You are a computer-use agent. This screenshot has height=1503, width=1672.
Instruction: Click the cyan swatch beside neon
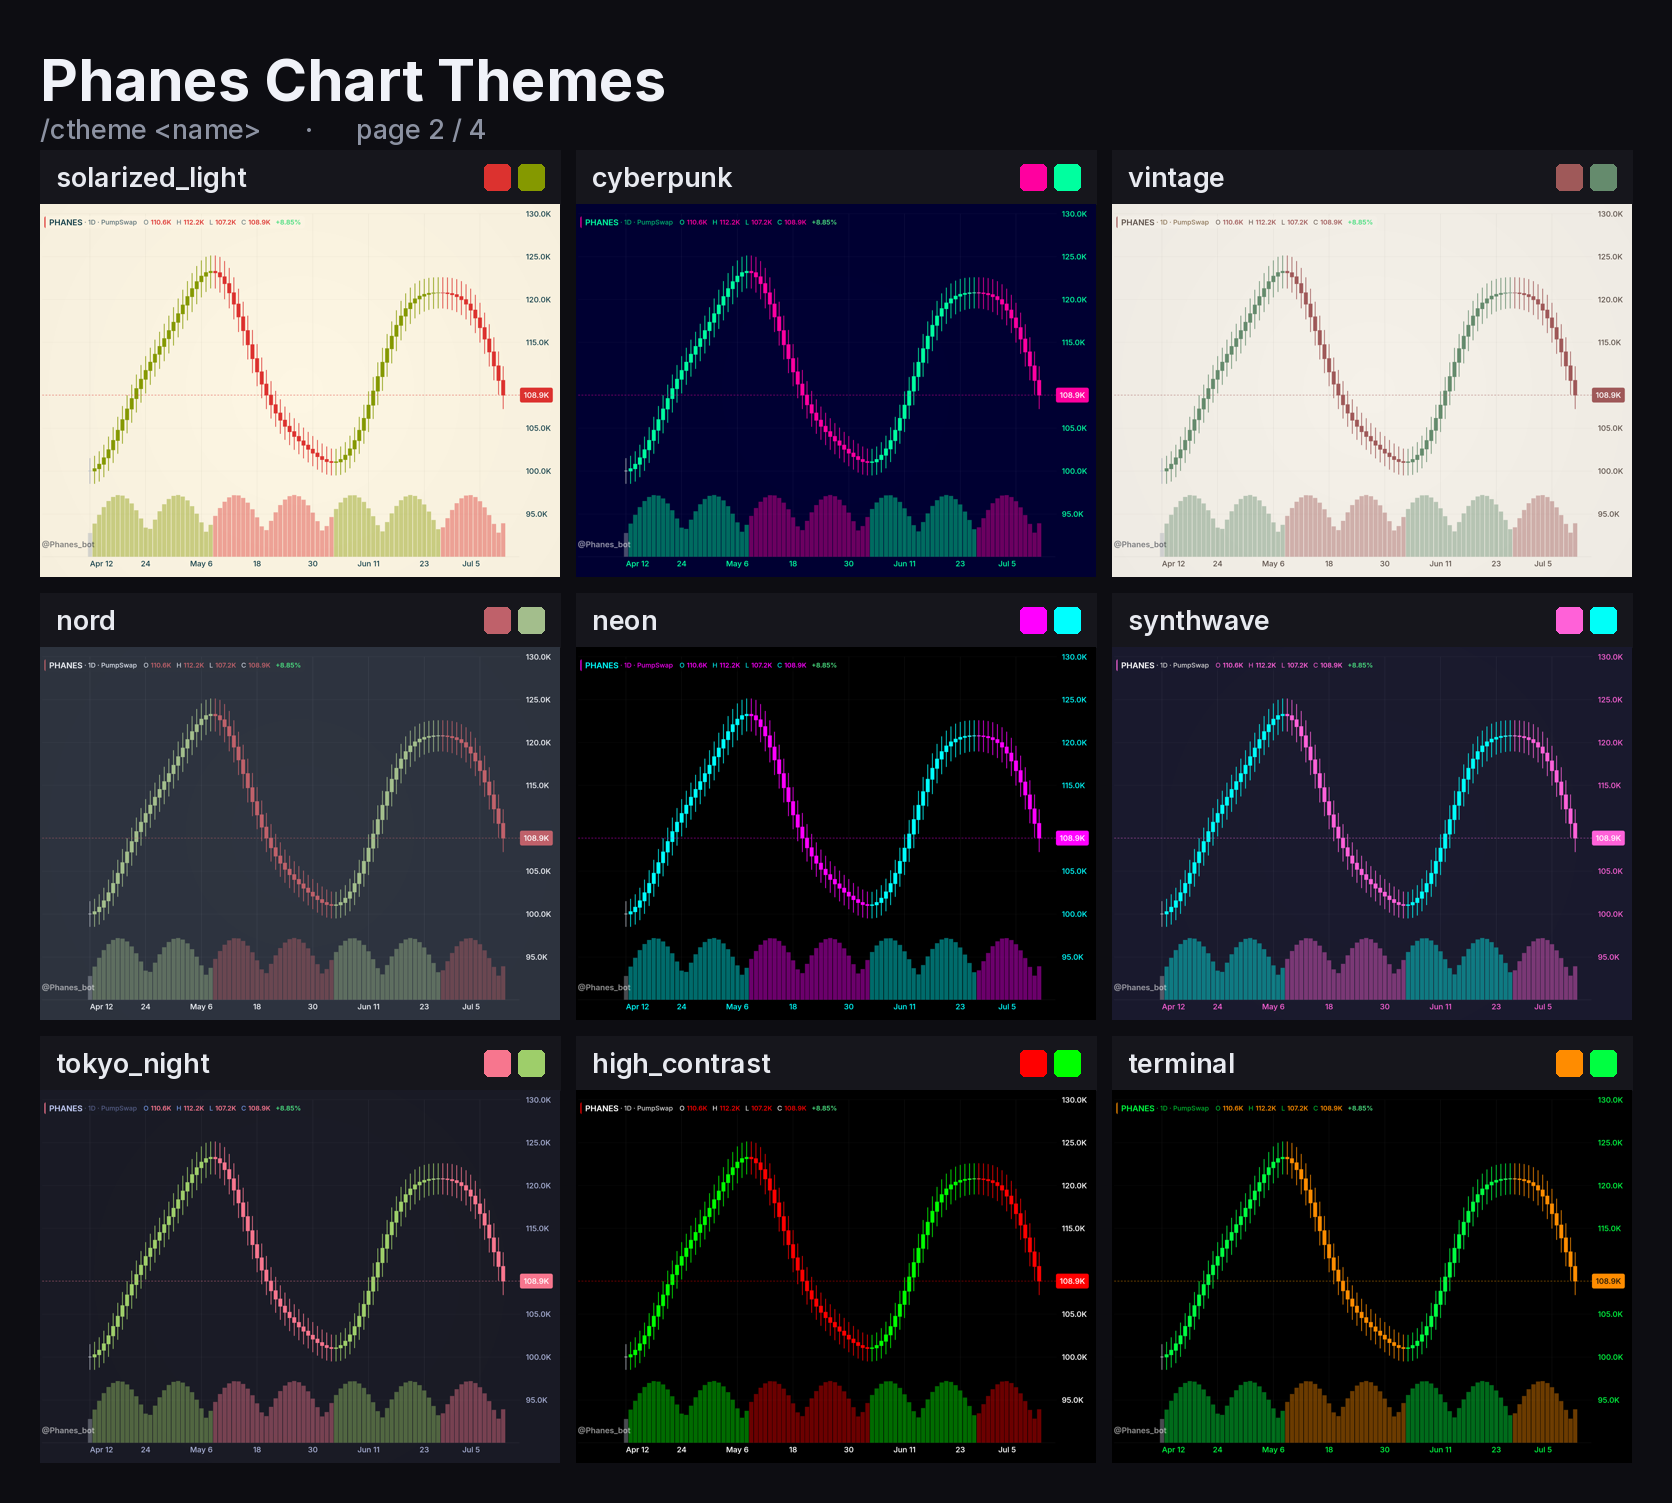(1067, 620)
